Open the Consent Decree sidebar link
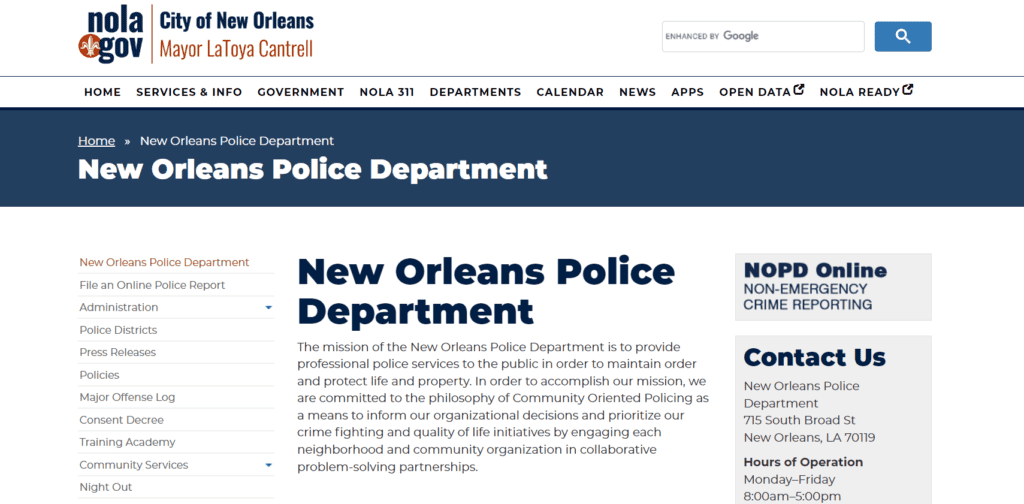1024x504 pixels. click(121, 420)
